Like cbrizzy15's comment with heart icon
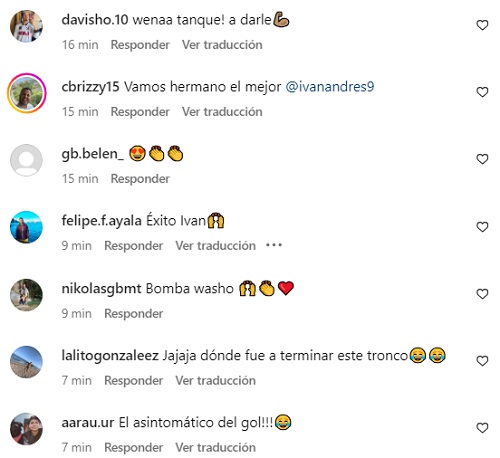This screenshot has width=500, height=458. [482, 92]
